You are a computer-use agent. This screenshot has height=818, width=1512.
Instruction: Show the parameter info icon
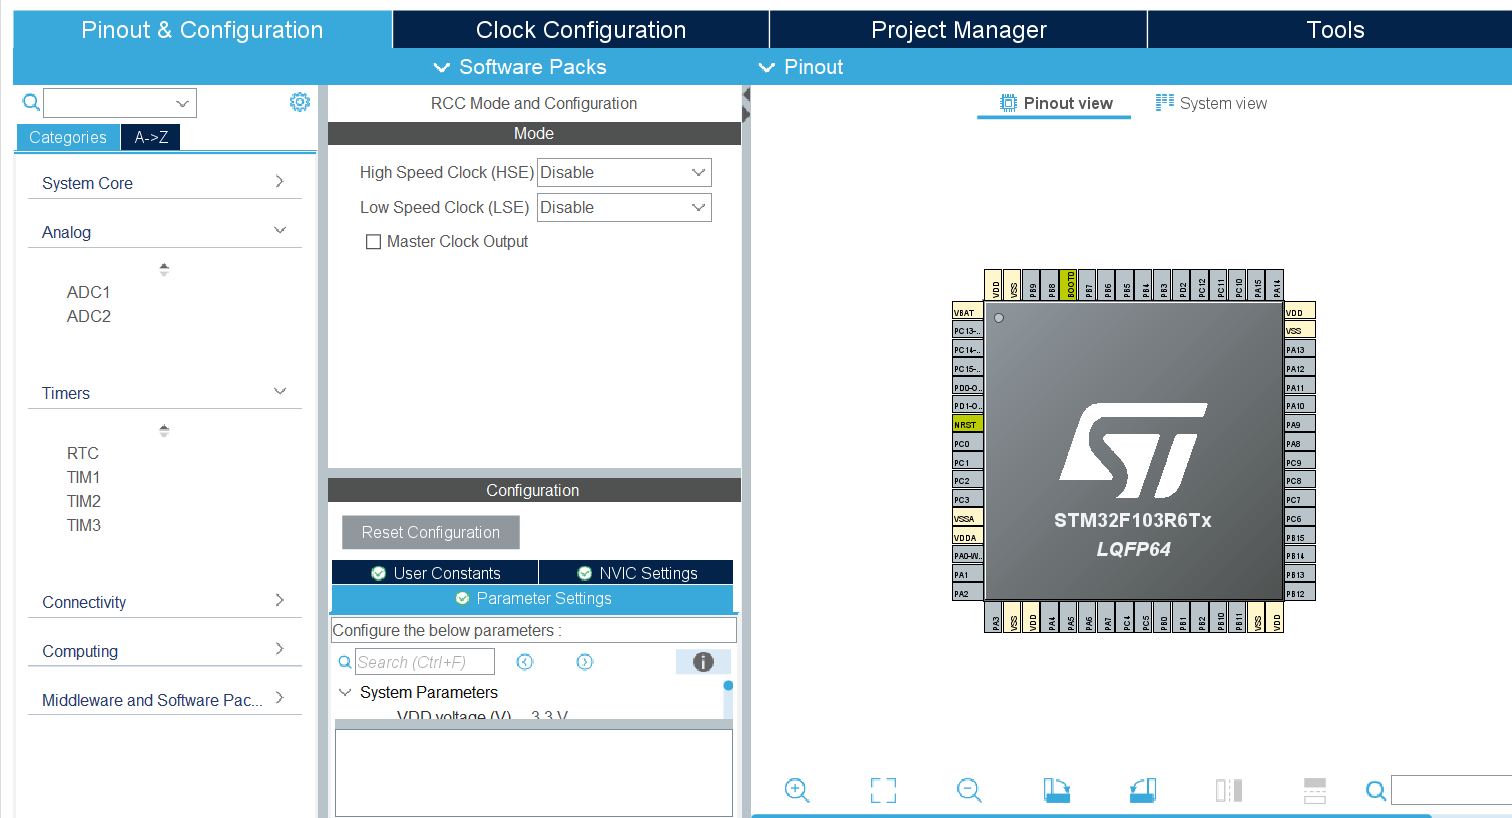point(703,662)
